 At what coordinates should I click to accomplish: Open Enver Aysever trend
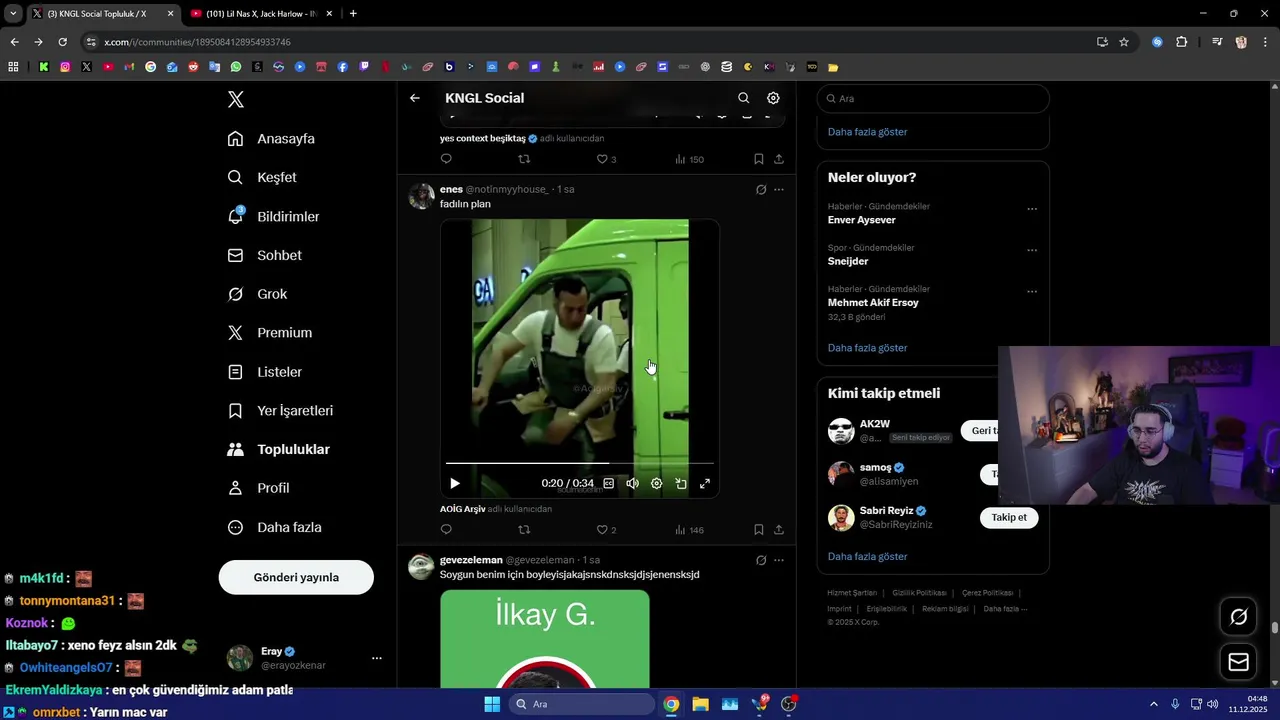(x=862, y=220)
